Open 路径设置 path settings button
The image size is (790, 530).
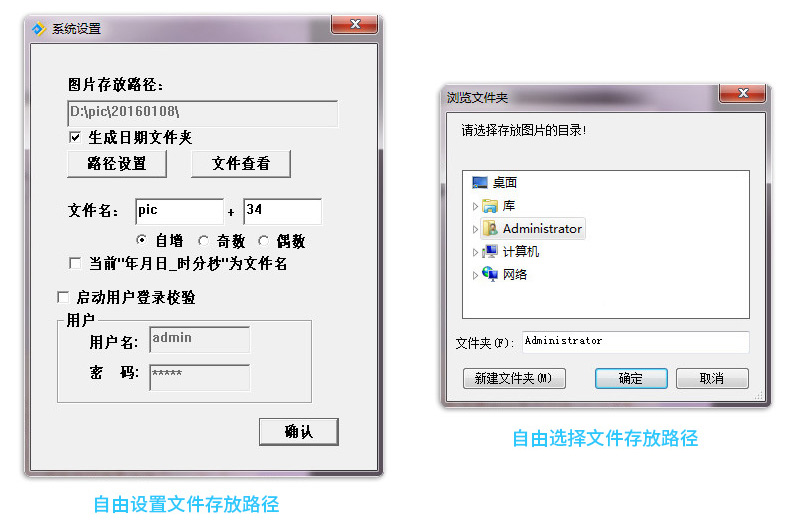point(117,164)
